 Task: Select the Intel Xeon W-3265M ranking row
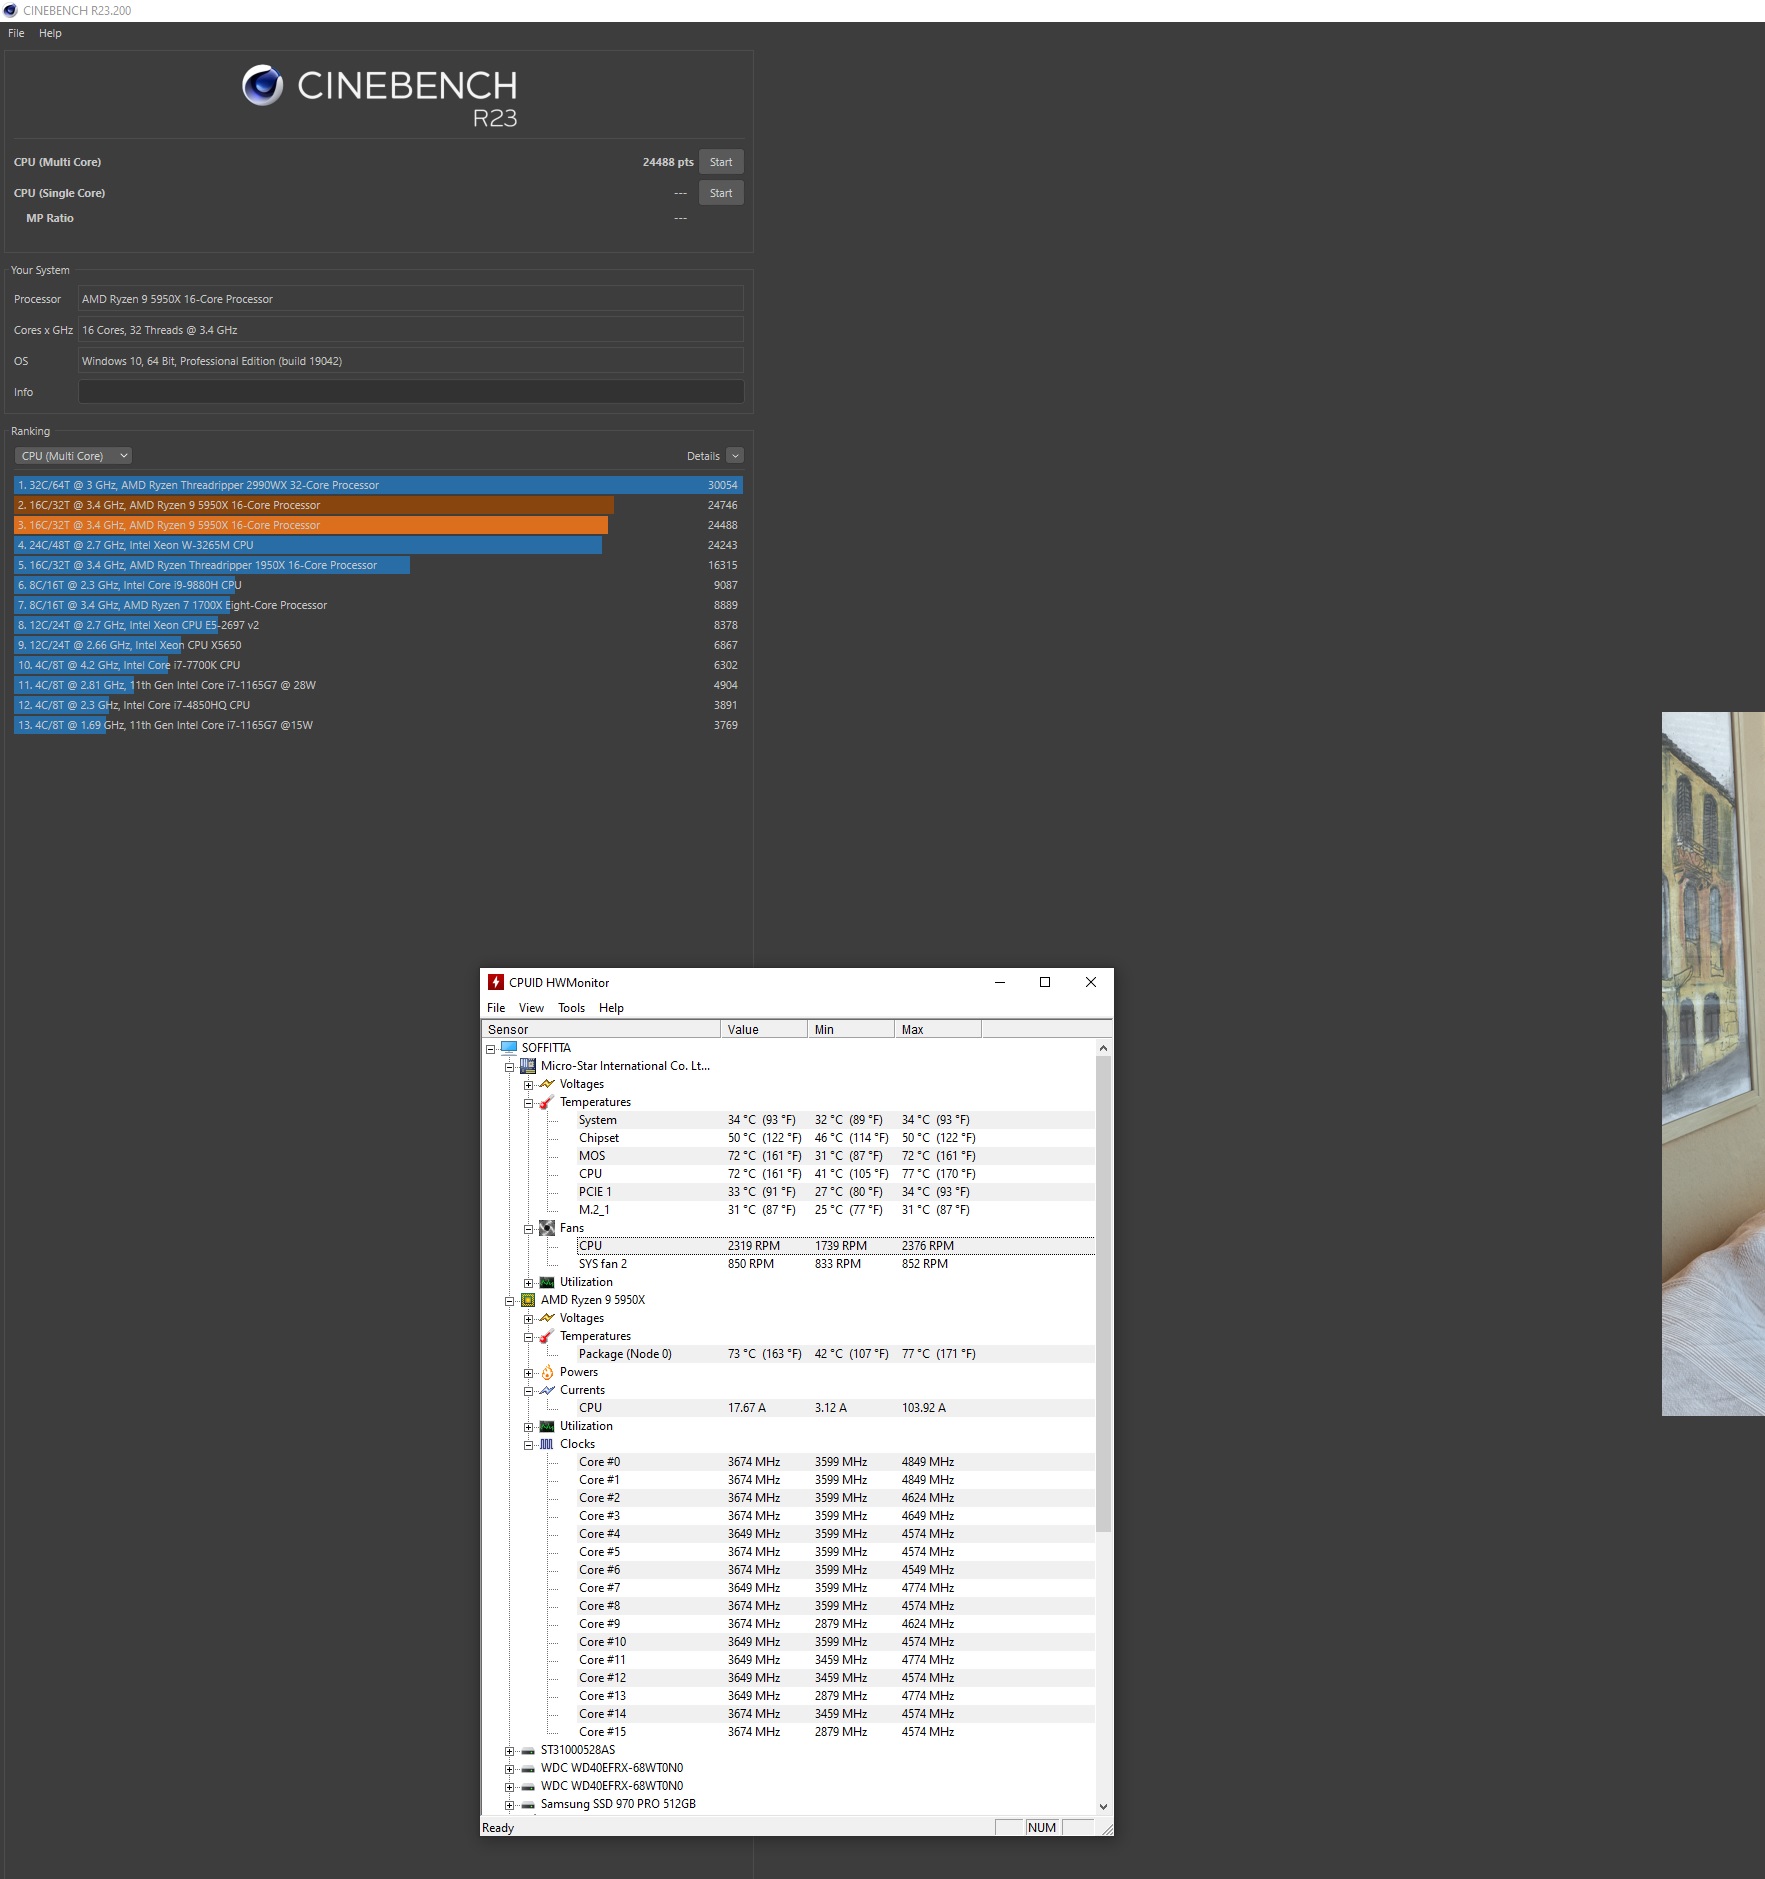click(378, 545)
